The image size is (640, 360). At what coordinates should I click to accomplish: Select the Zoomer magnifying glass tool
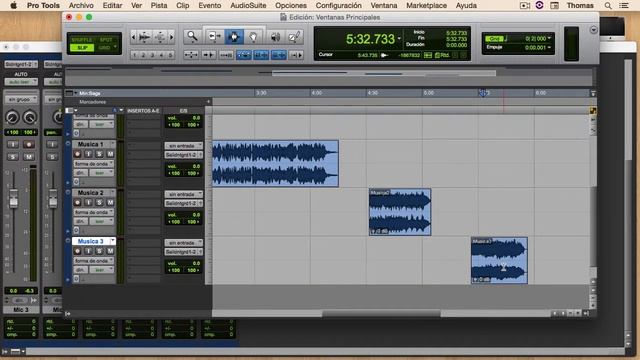pos(192,37)
